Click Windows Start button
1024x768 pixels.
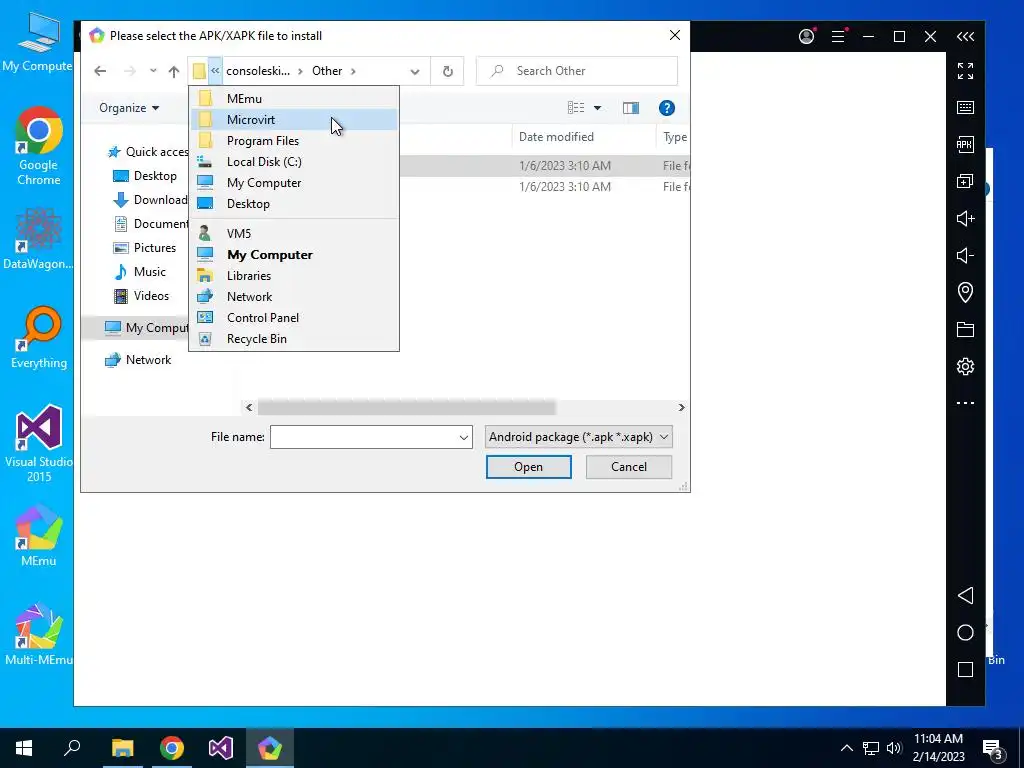tap(24, 748)
